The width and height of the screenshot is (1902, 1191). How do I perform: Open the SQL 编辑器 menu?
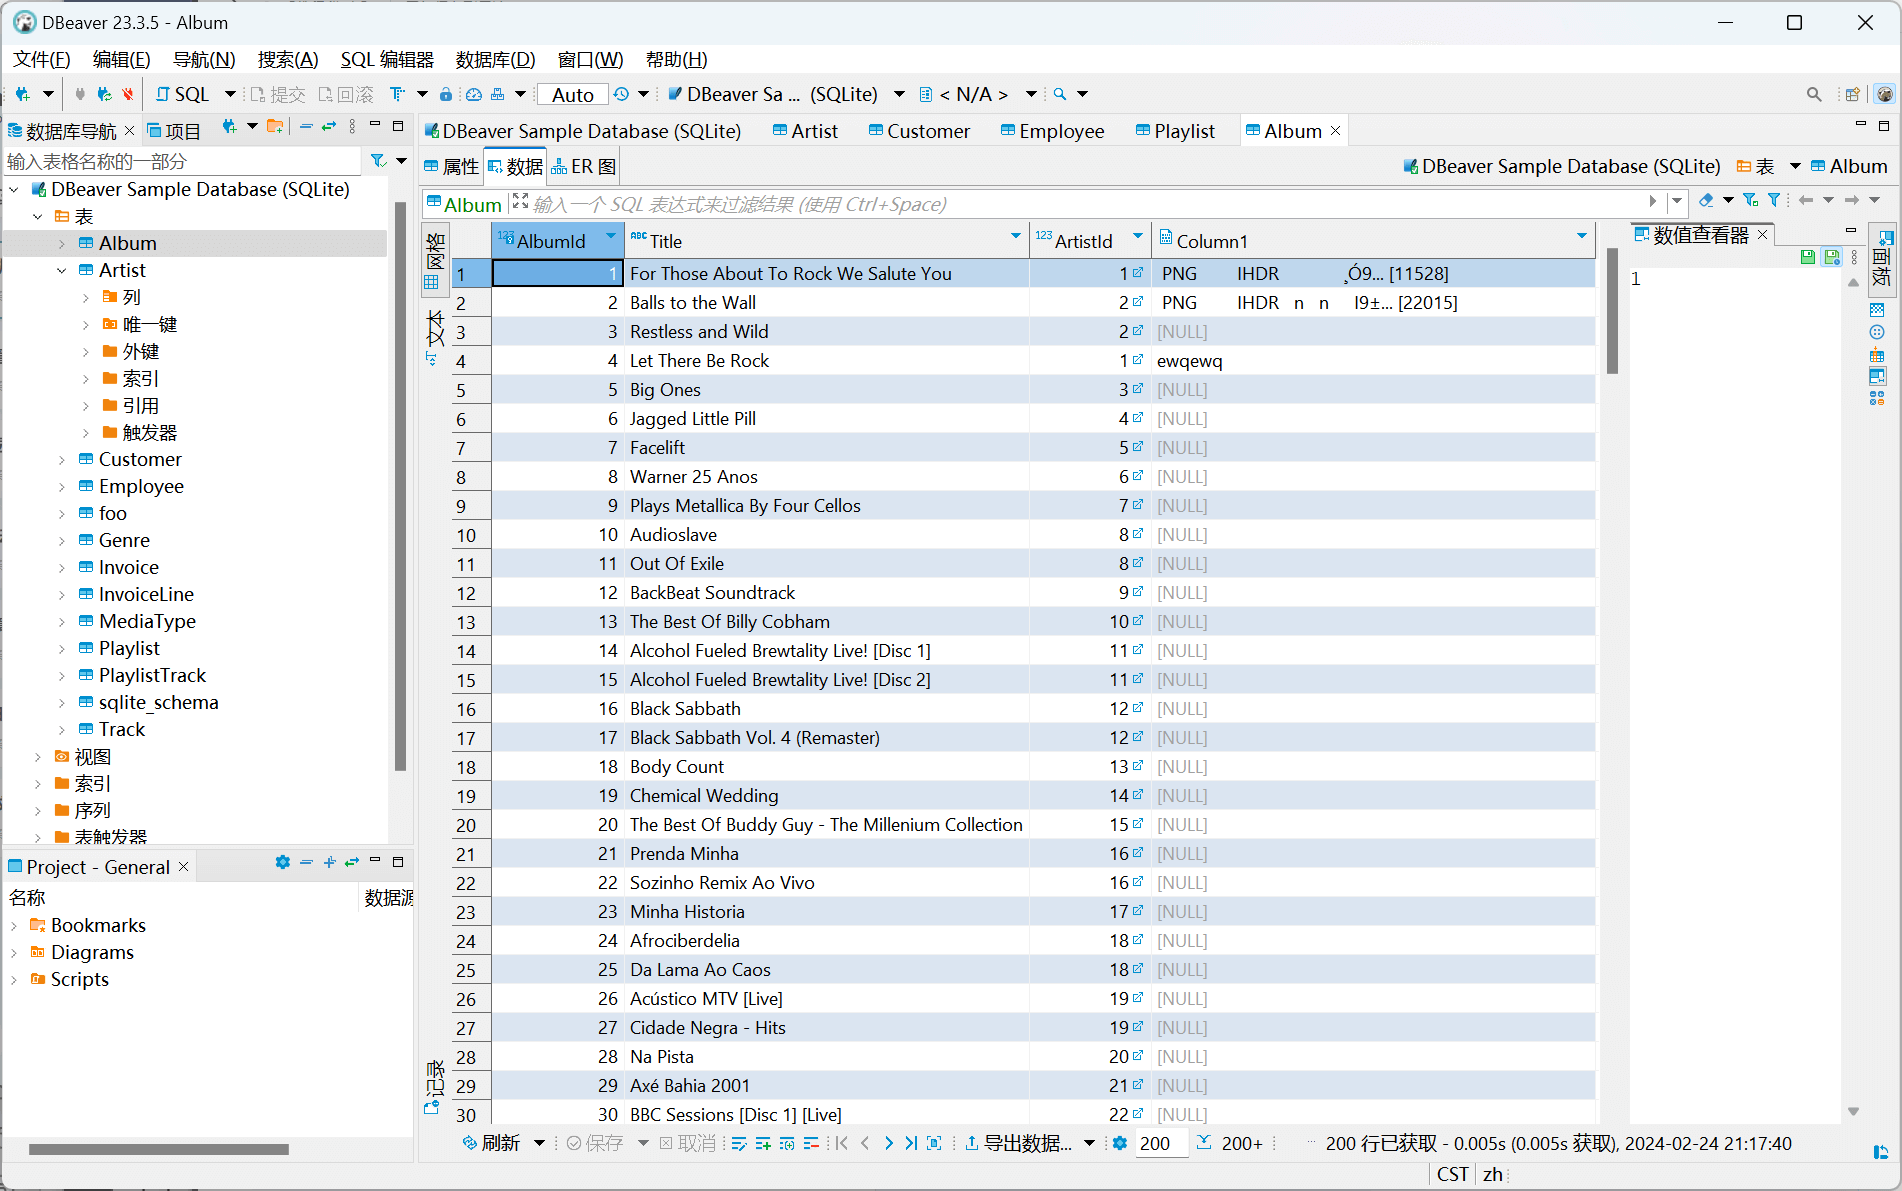[387, 59]
